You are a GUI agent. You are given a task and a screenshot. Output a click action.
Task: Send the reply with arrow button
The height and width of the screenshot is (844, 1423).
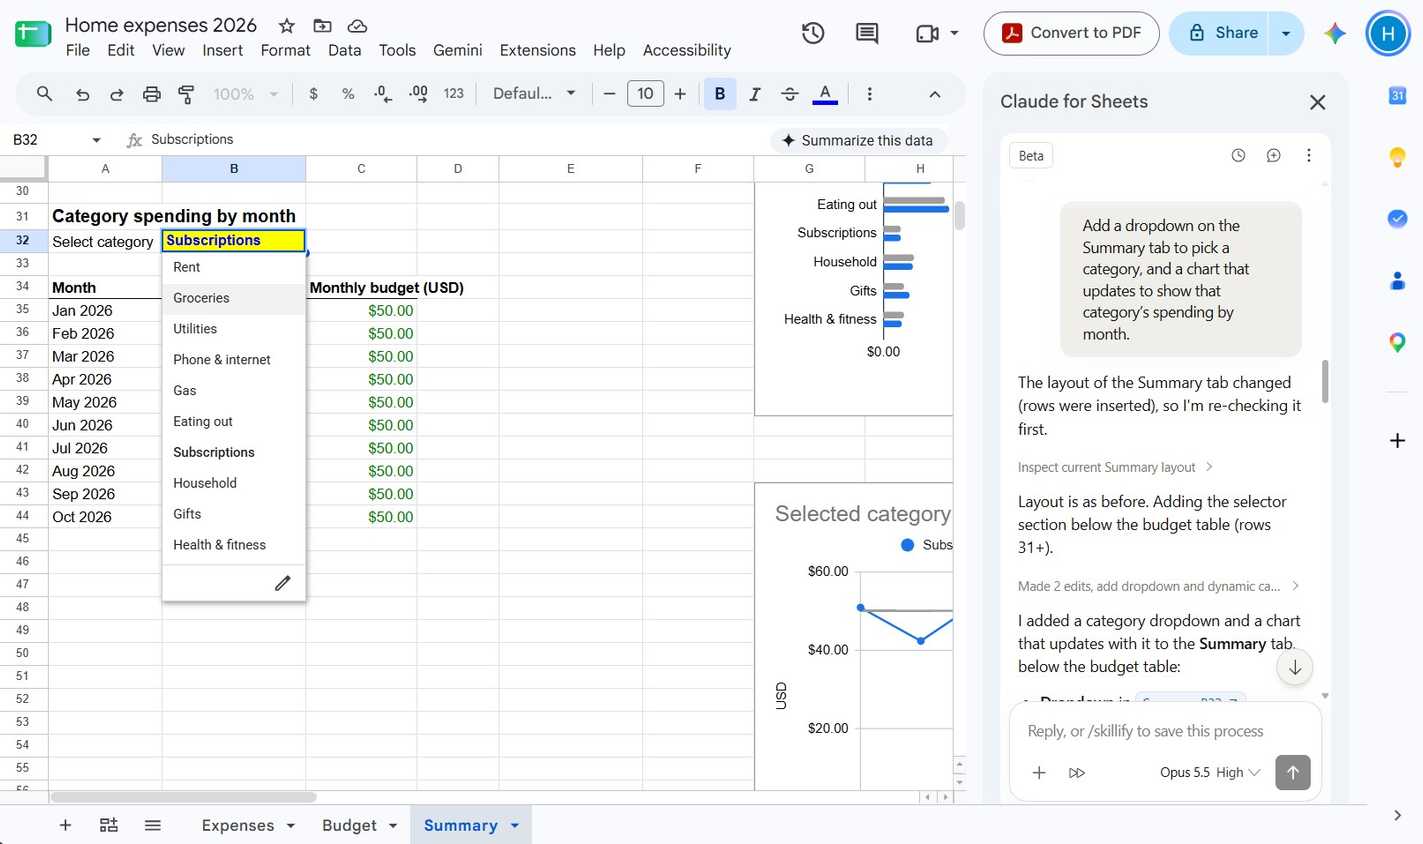tap(1293, 772)
